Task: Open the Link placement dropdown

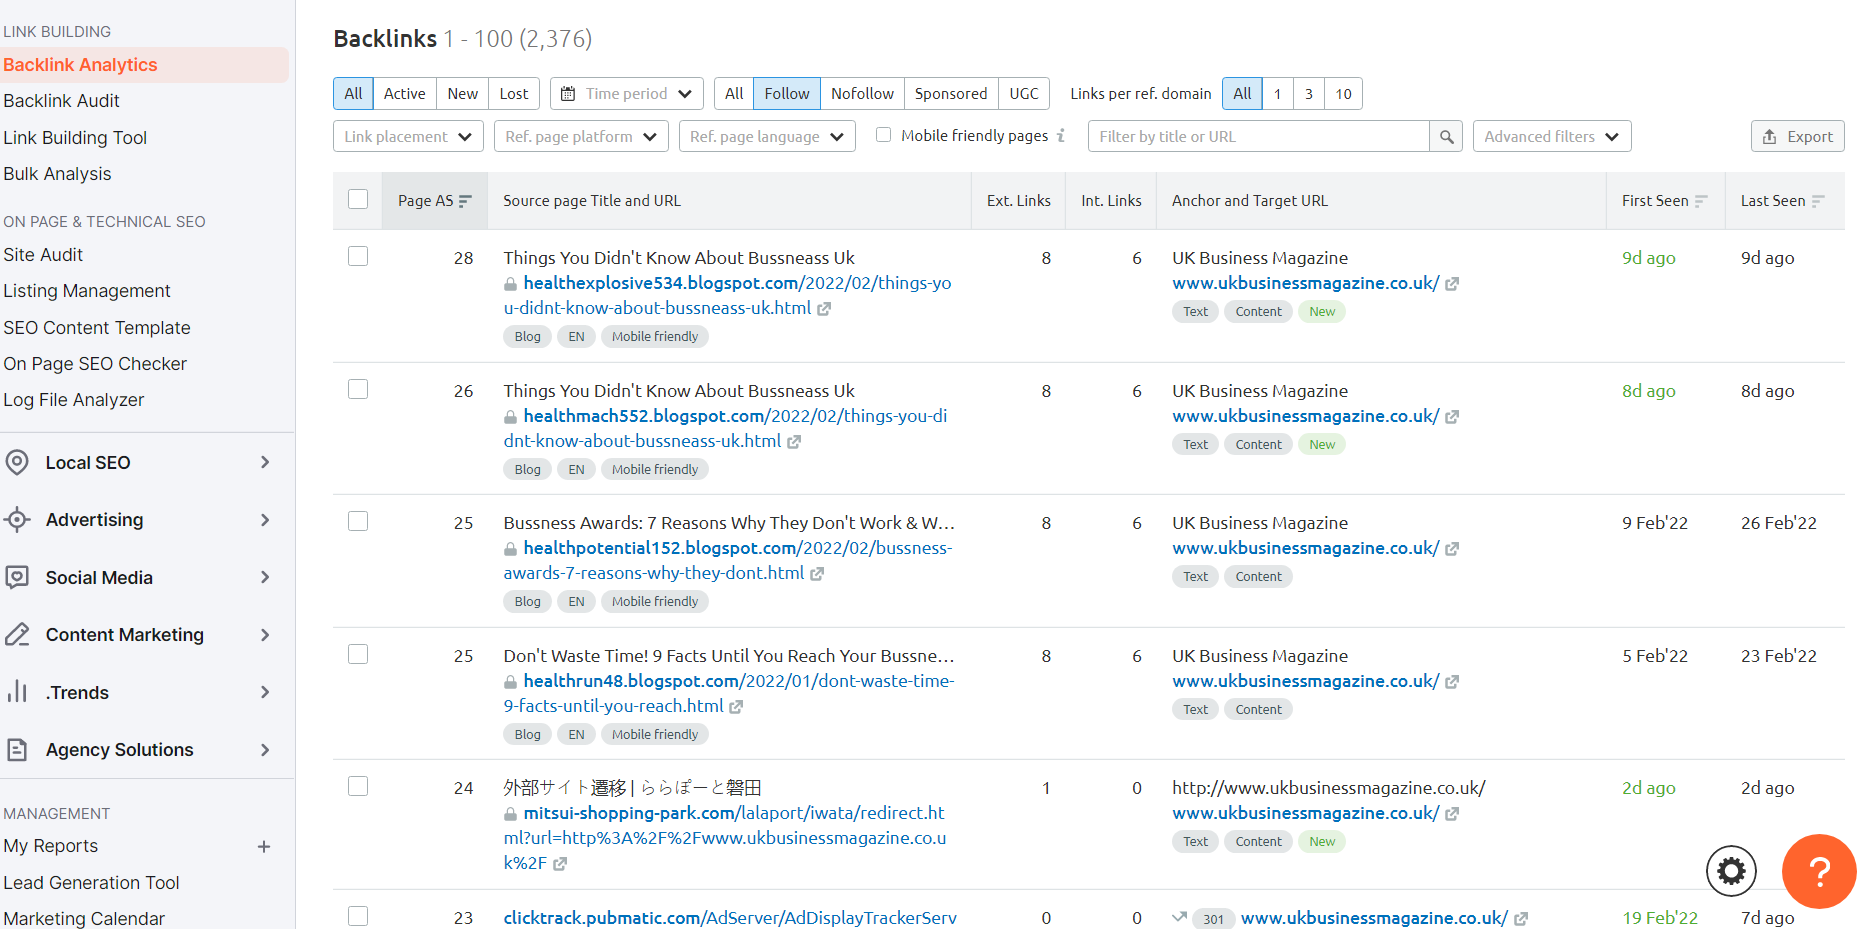Action: 408,137
